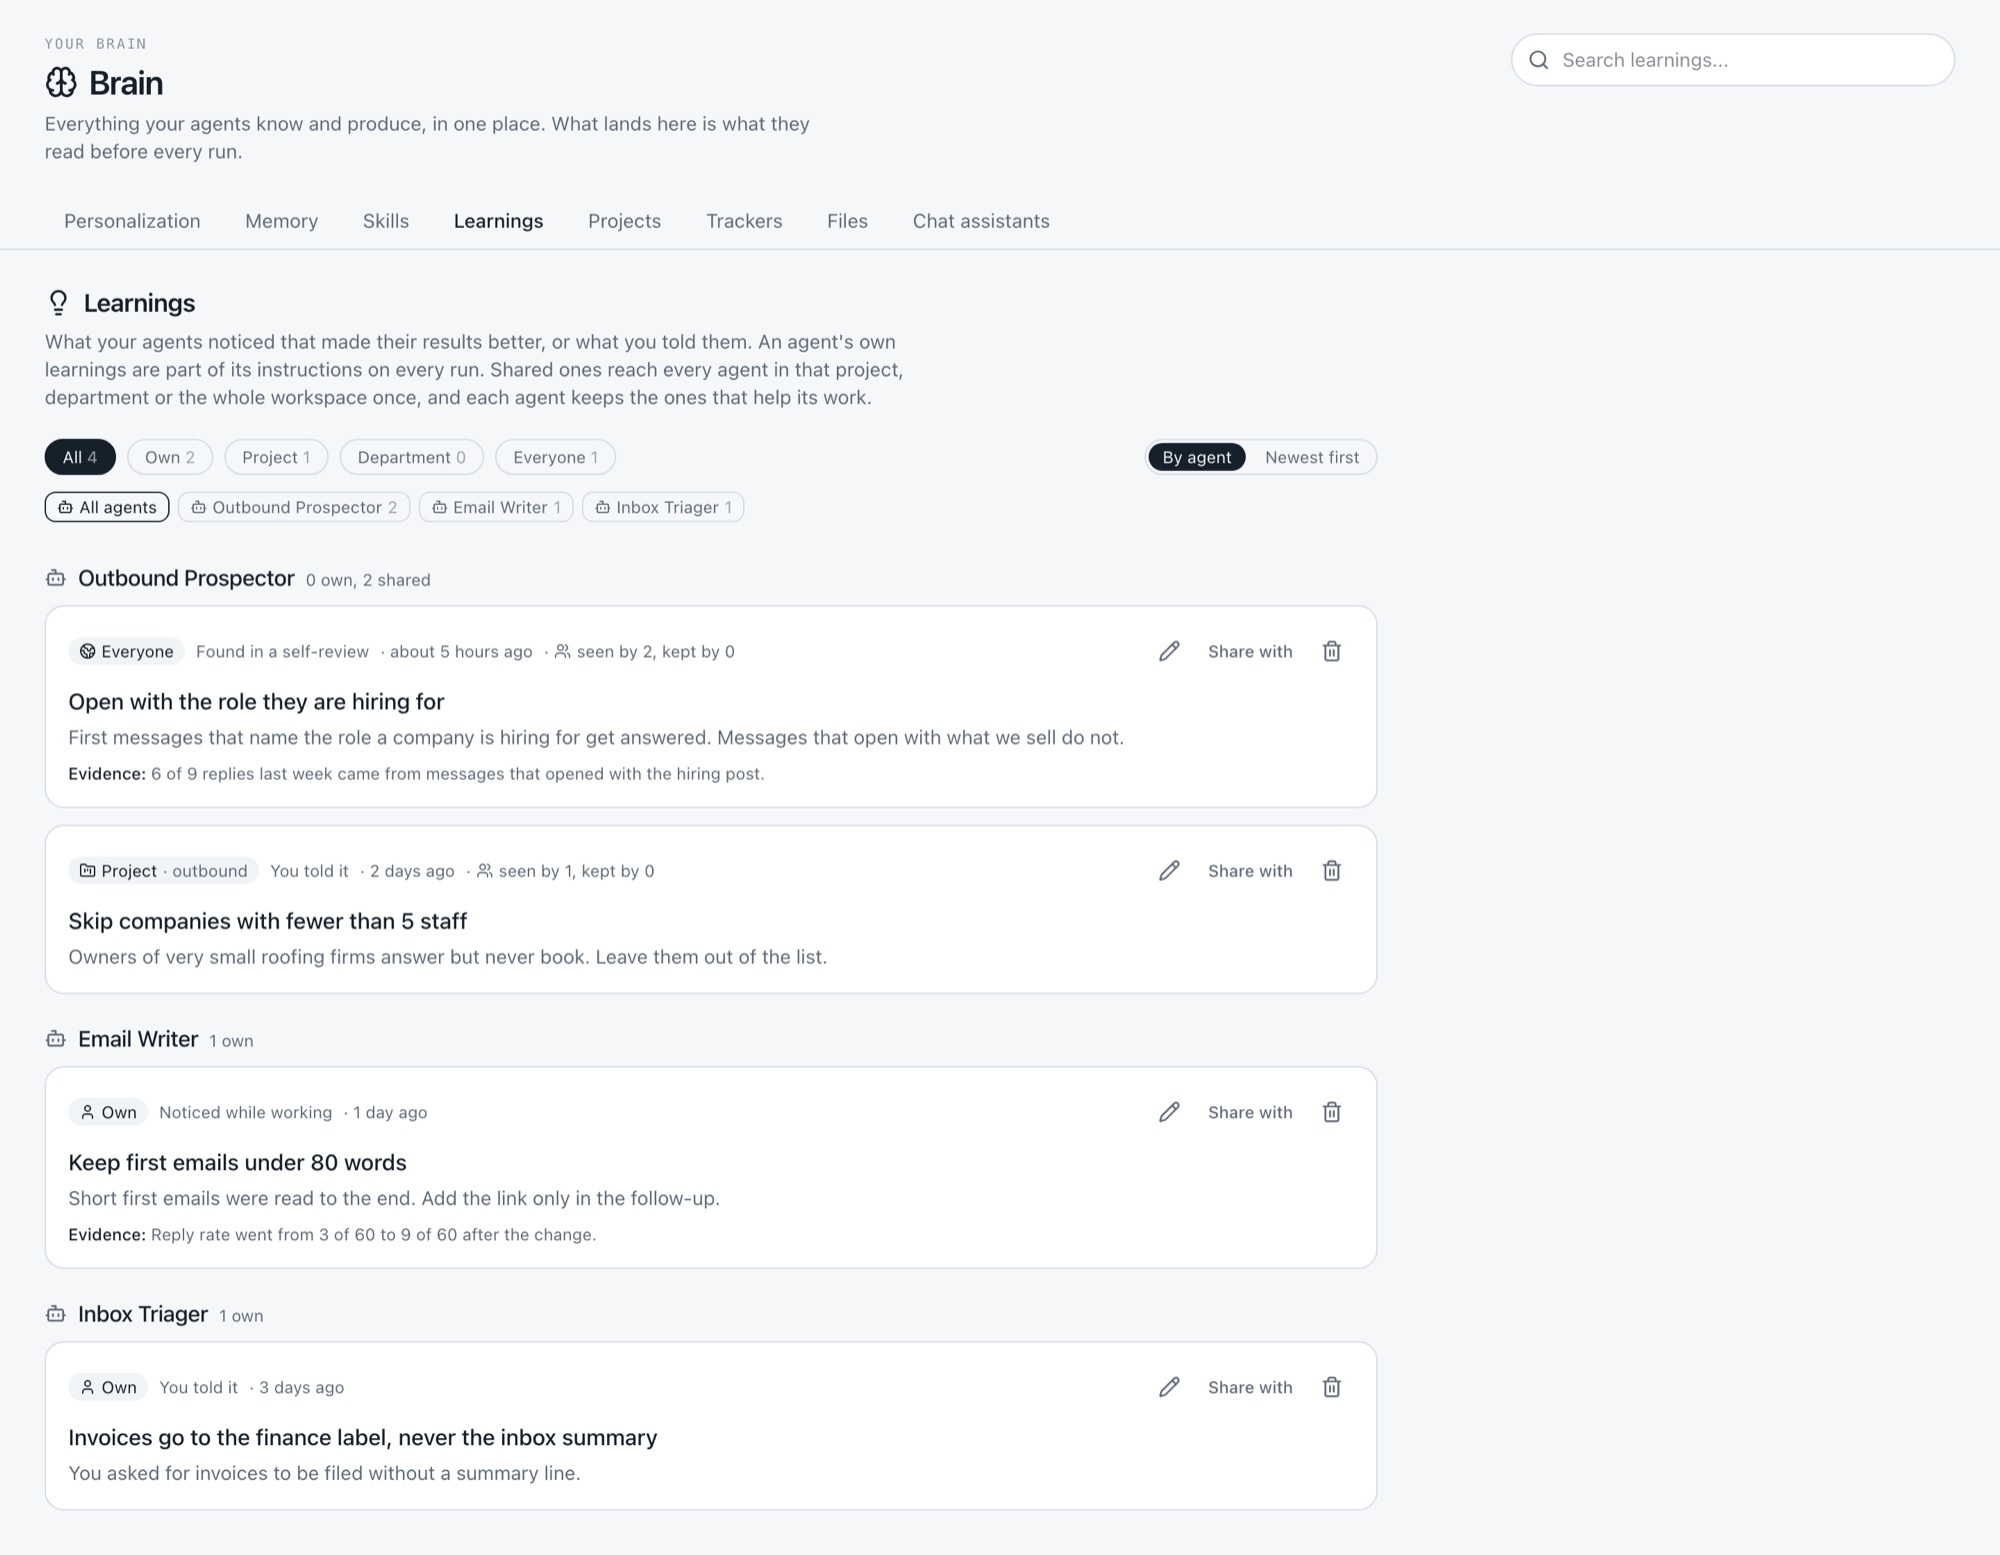Click the 'Project · outbound' scope badge
Viewport: 2000px width, 1555px height.
pyautogui.click(x=163, y=871)
